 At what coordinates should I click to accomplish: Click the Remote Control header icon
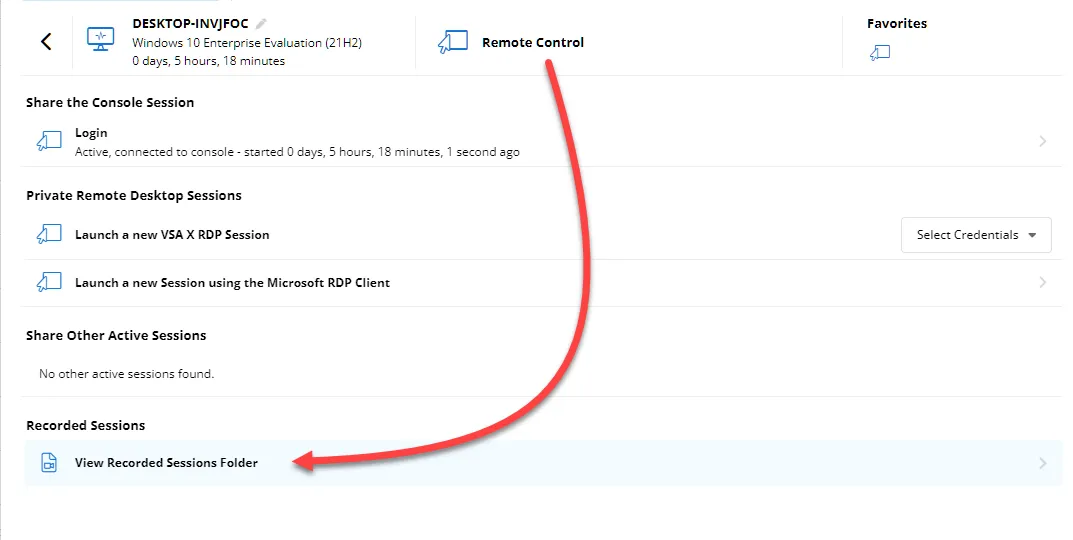click(452, 42)
